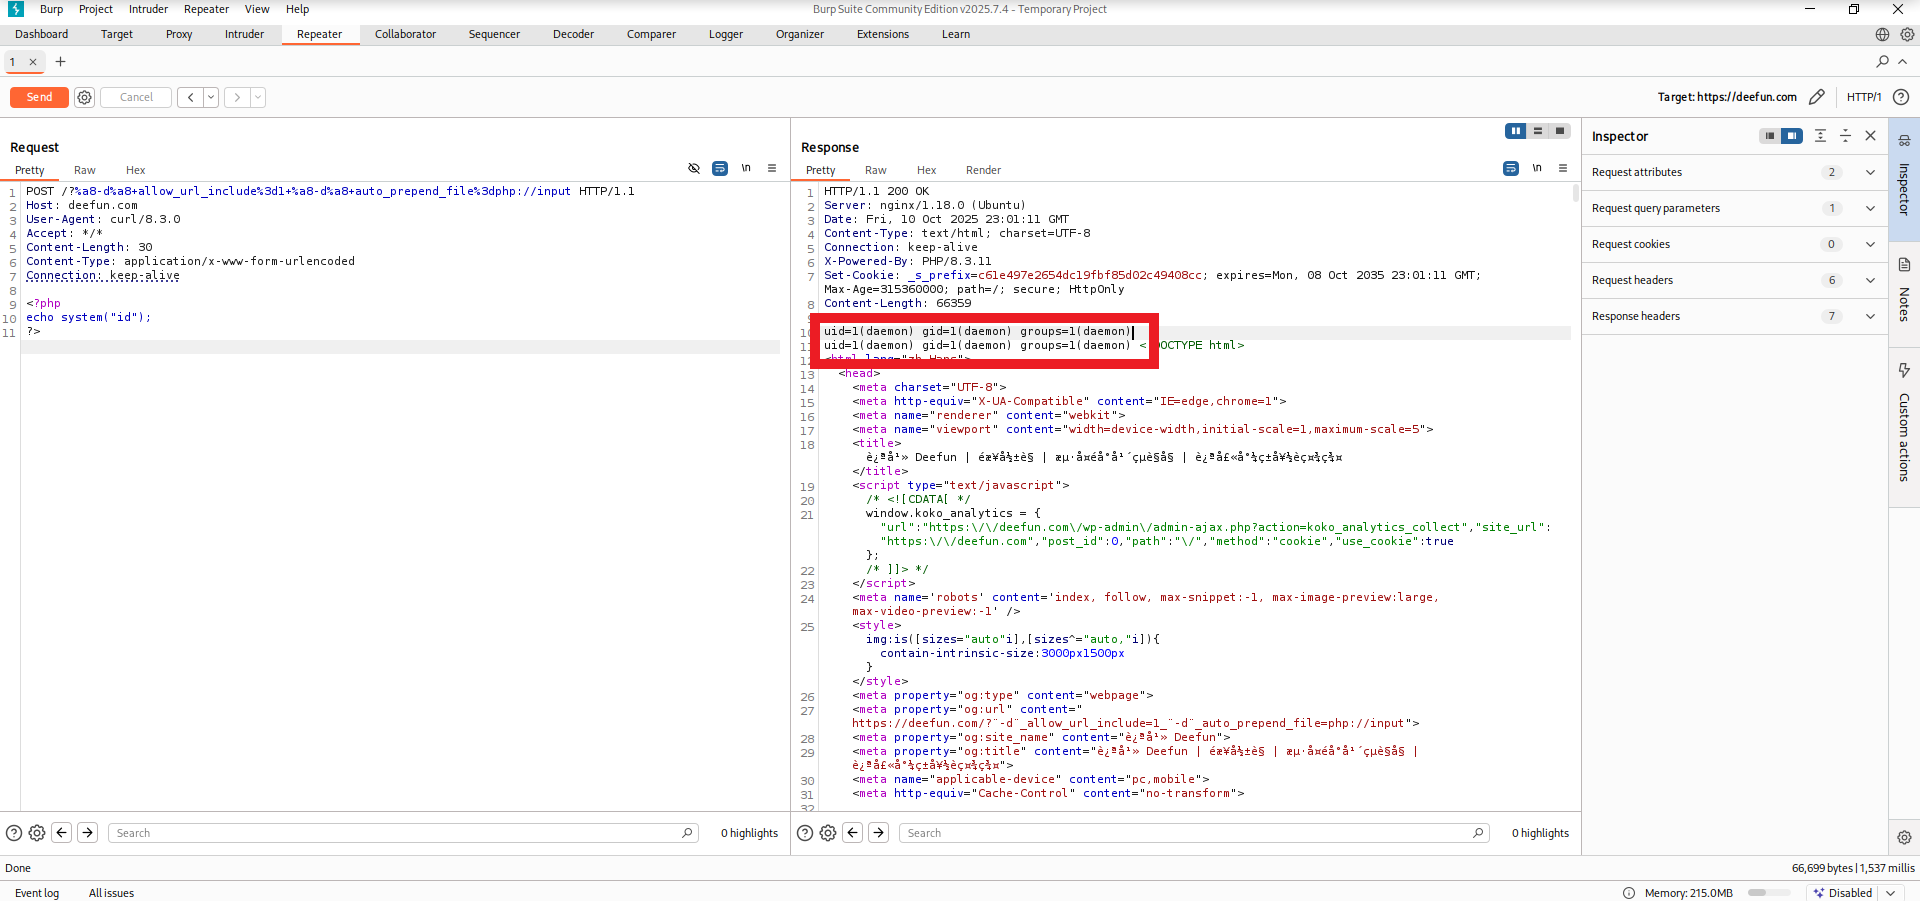Jump to next Response search match
Viewport: 1920px width, 901px height.
point(879,832)
